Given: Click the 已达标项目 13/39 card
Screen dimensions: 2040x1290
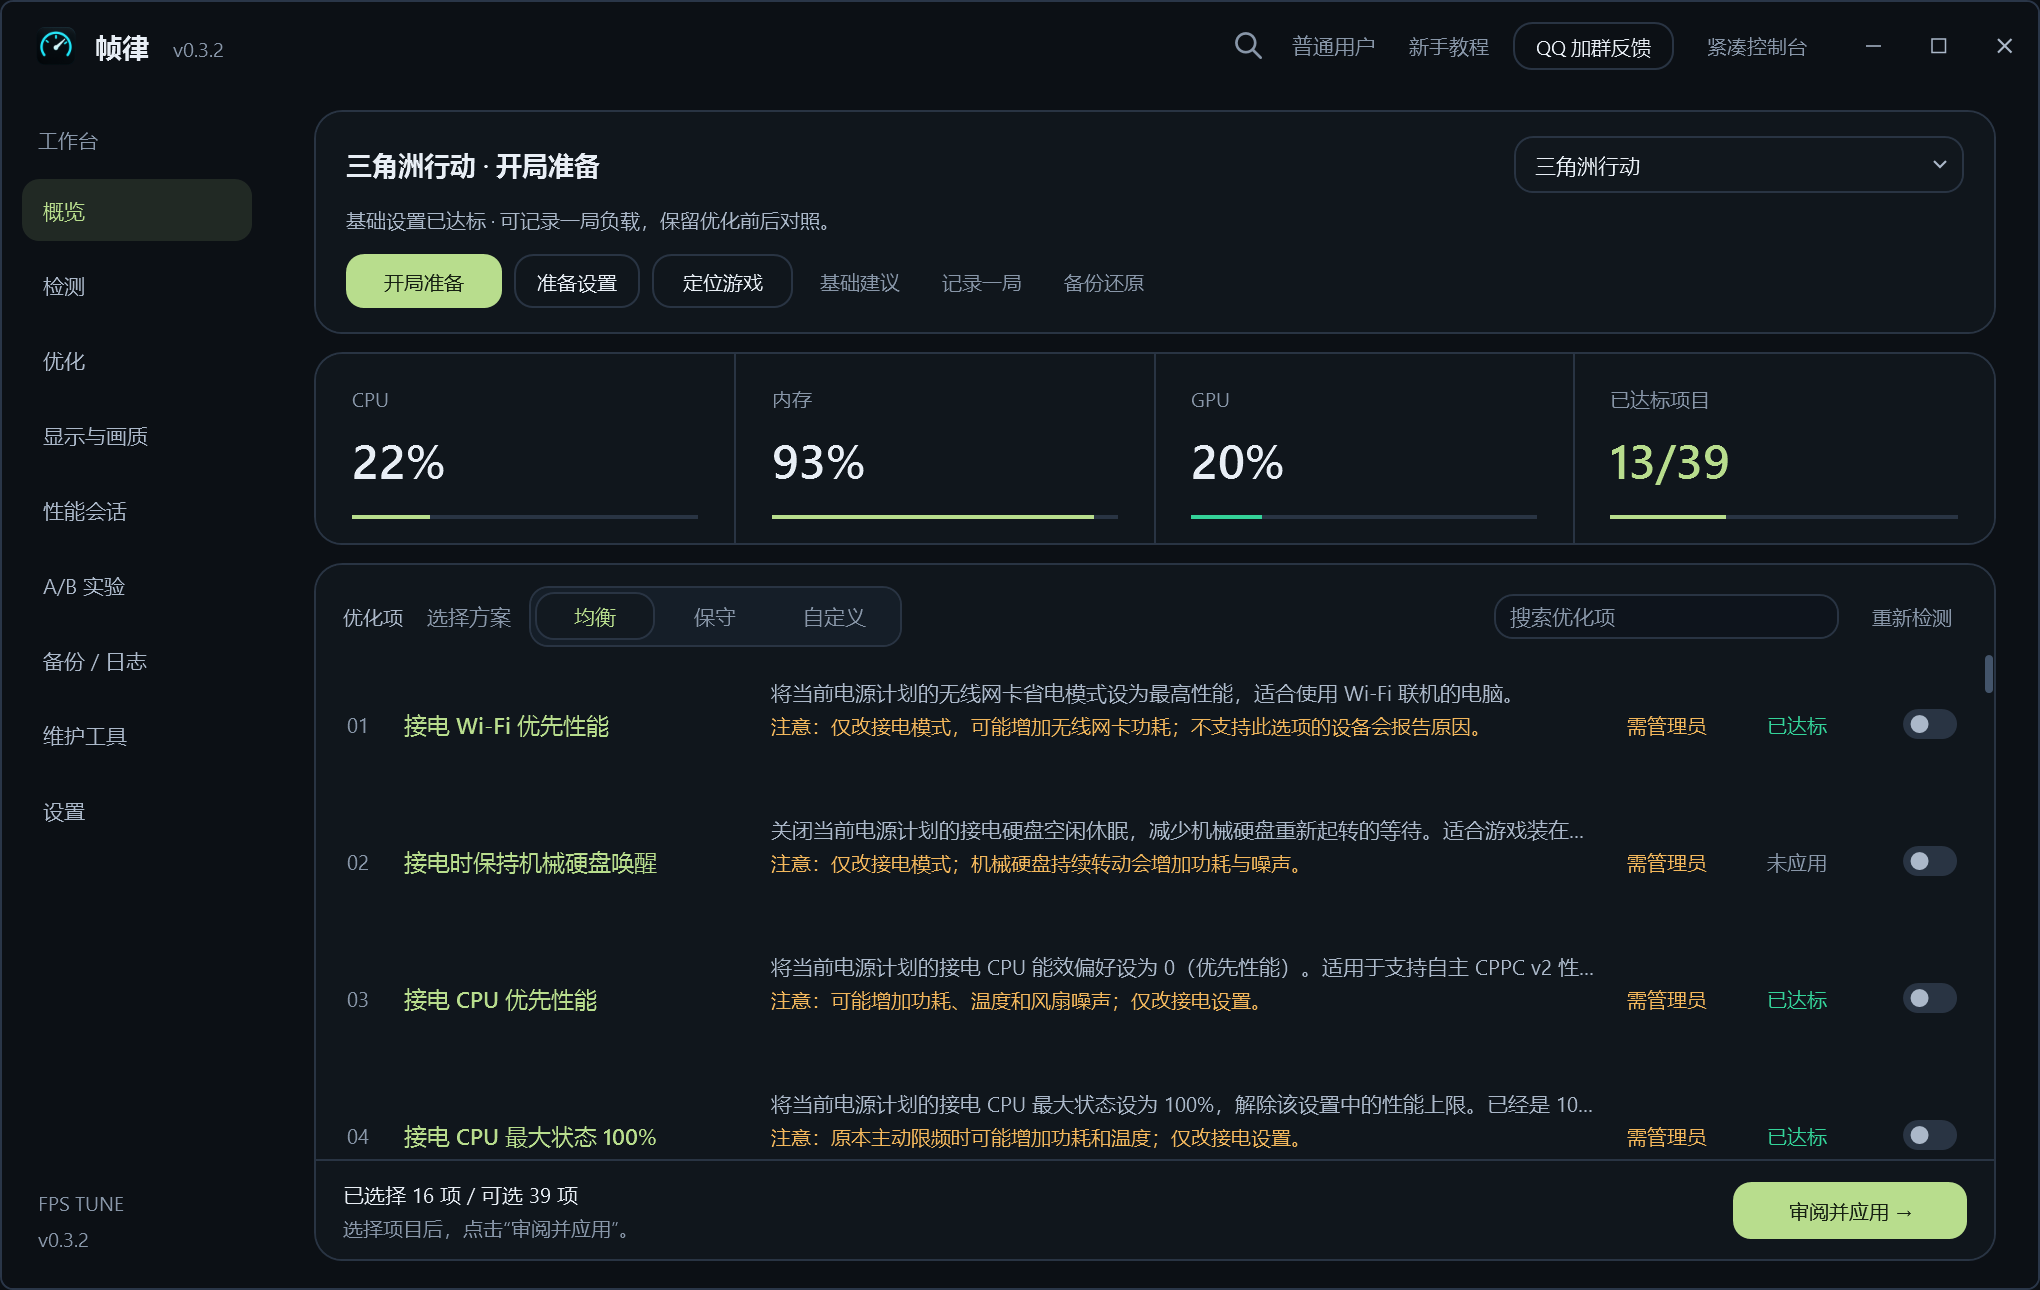Looking at the screenshot, I should 1784,449.
